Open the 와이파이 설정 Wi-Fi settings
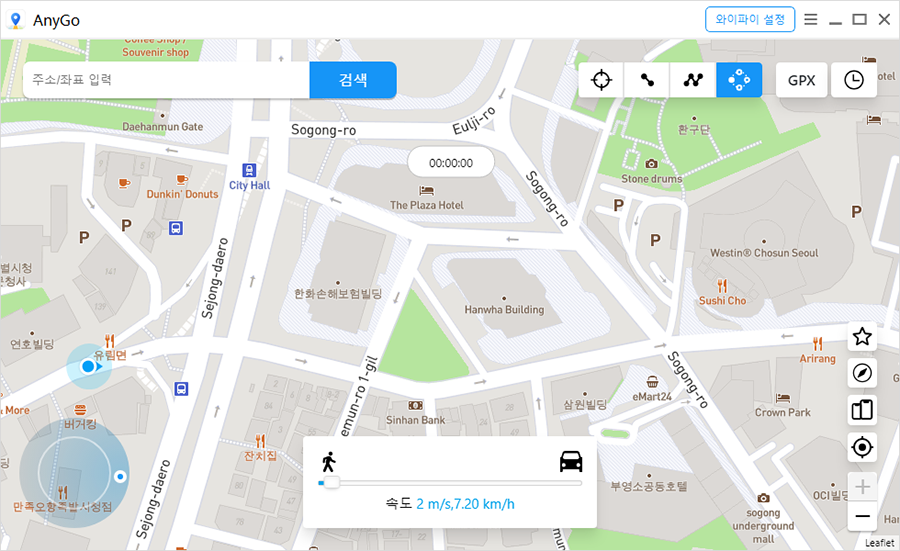Image resolution: width=900 pixels, height=551 pixels. [x=749, y=19]
